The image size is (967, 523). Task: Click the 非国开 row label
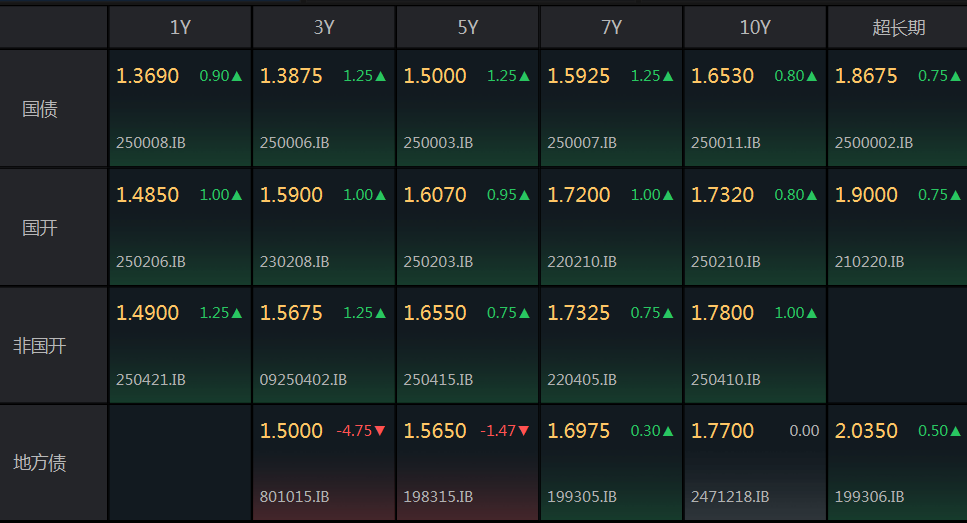click(x=40, y=345)
